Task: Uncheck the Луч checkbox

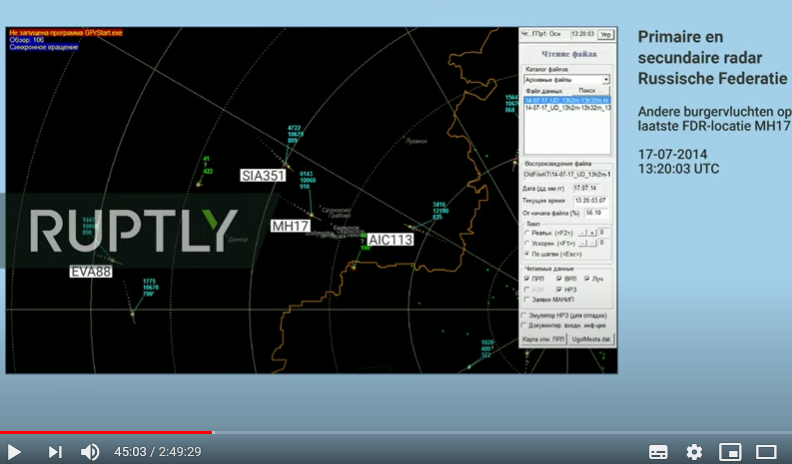Action: (587, 279)
